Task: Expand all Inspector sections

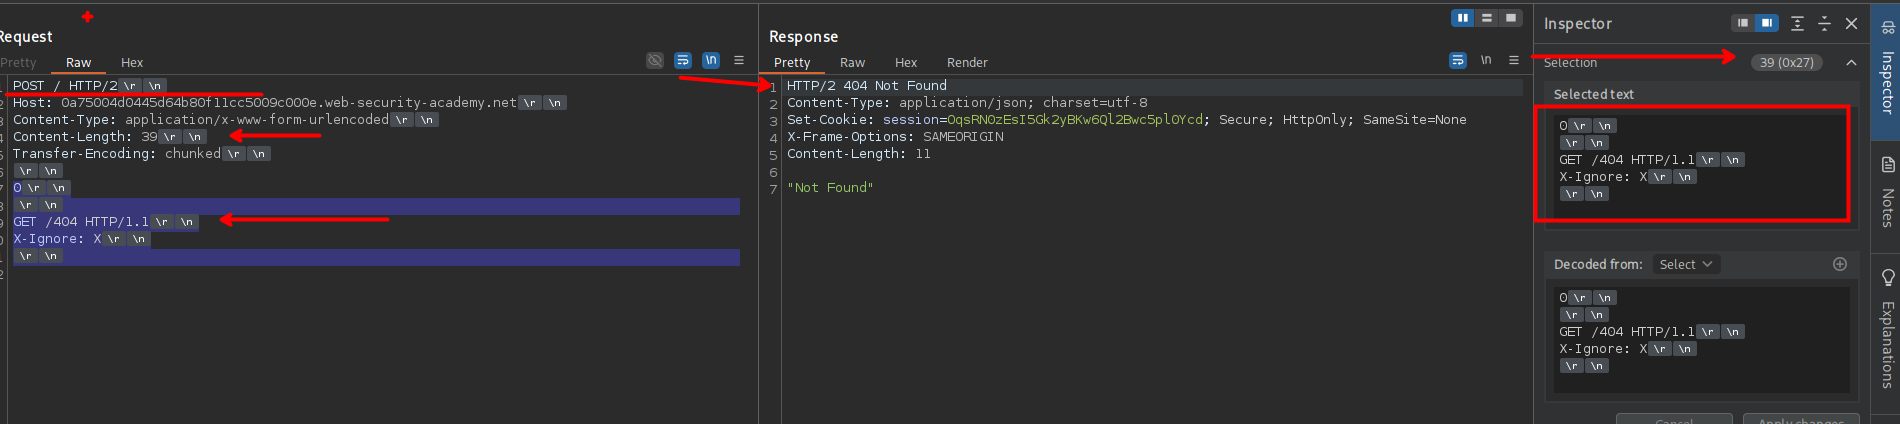Action: (1797, 23)
